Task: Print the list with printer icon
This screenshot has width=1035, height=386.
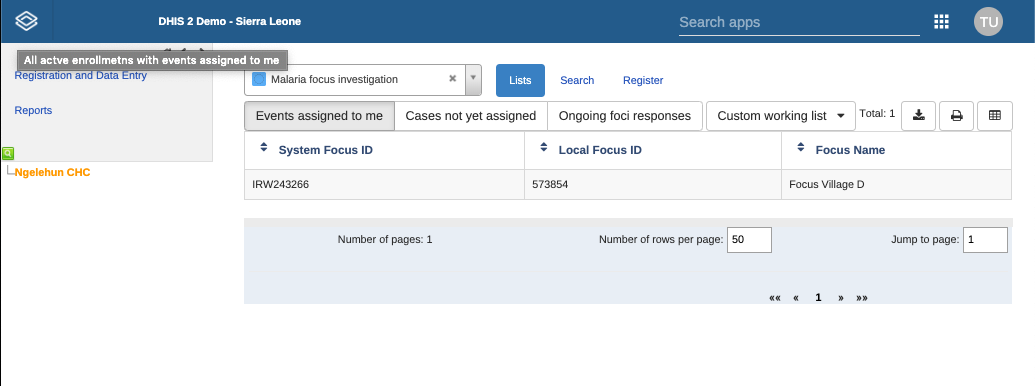Action: click(956, 115)
